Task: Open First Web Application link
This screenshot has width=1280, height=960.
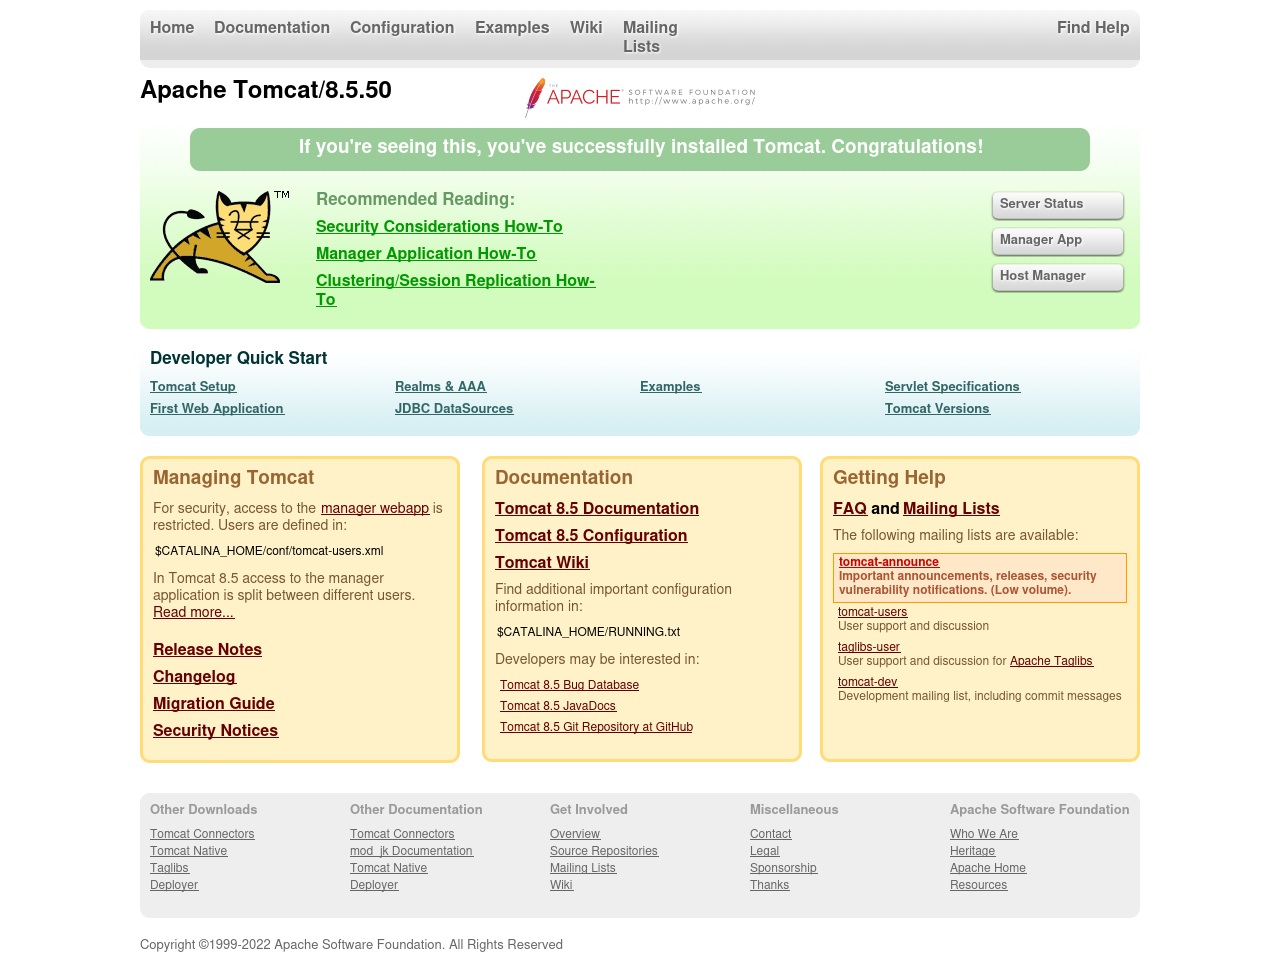Action: (217, 409)
